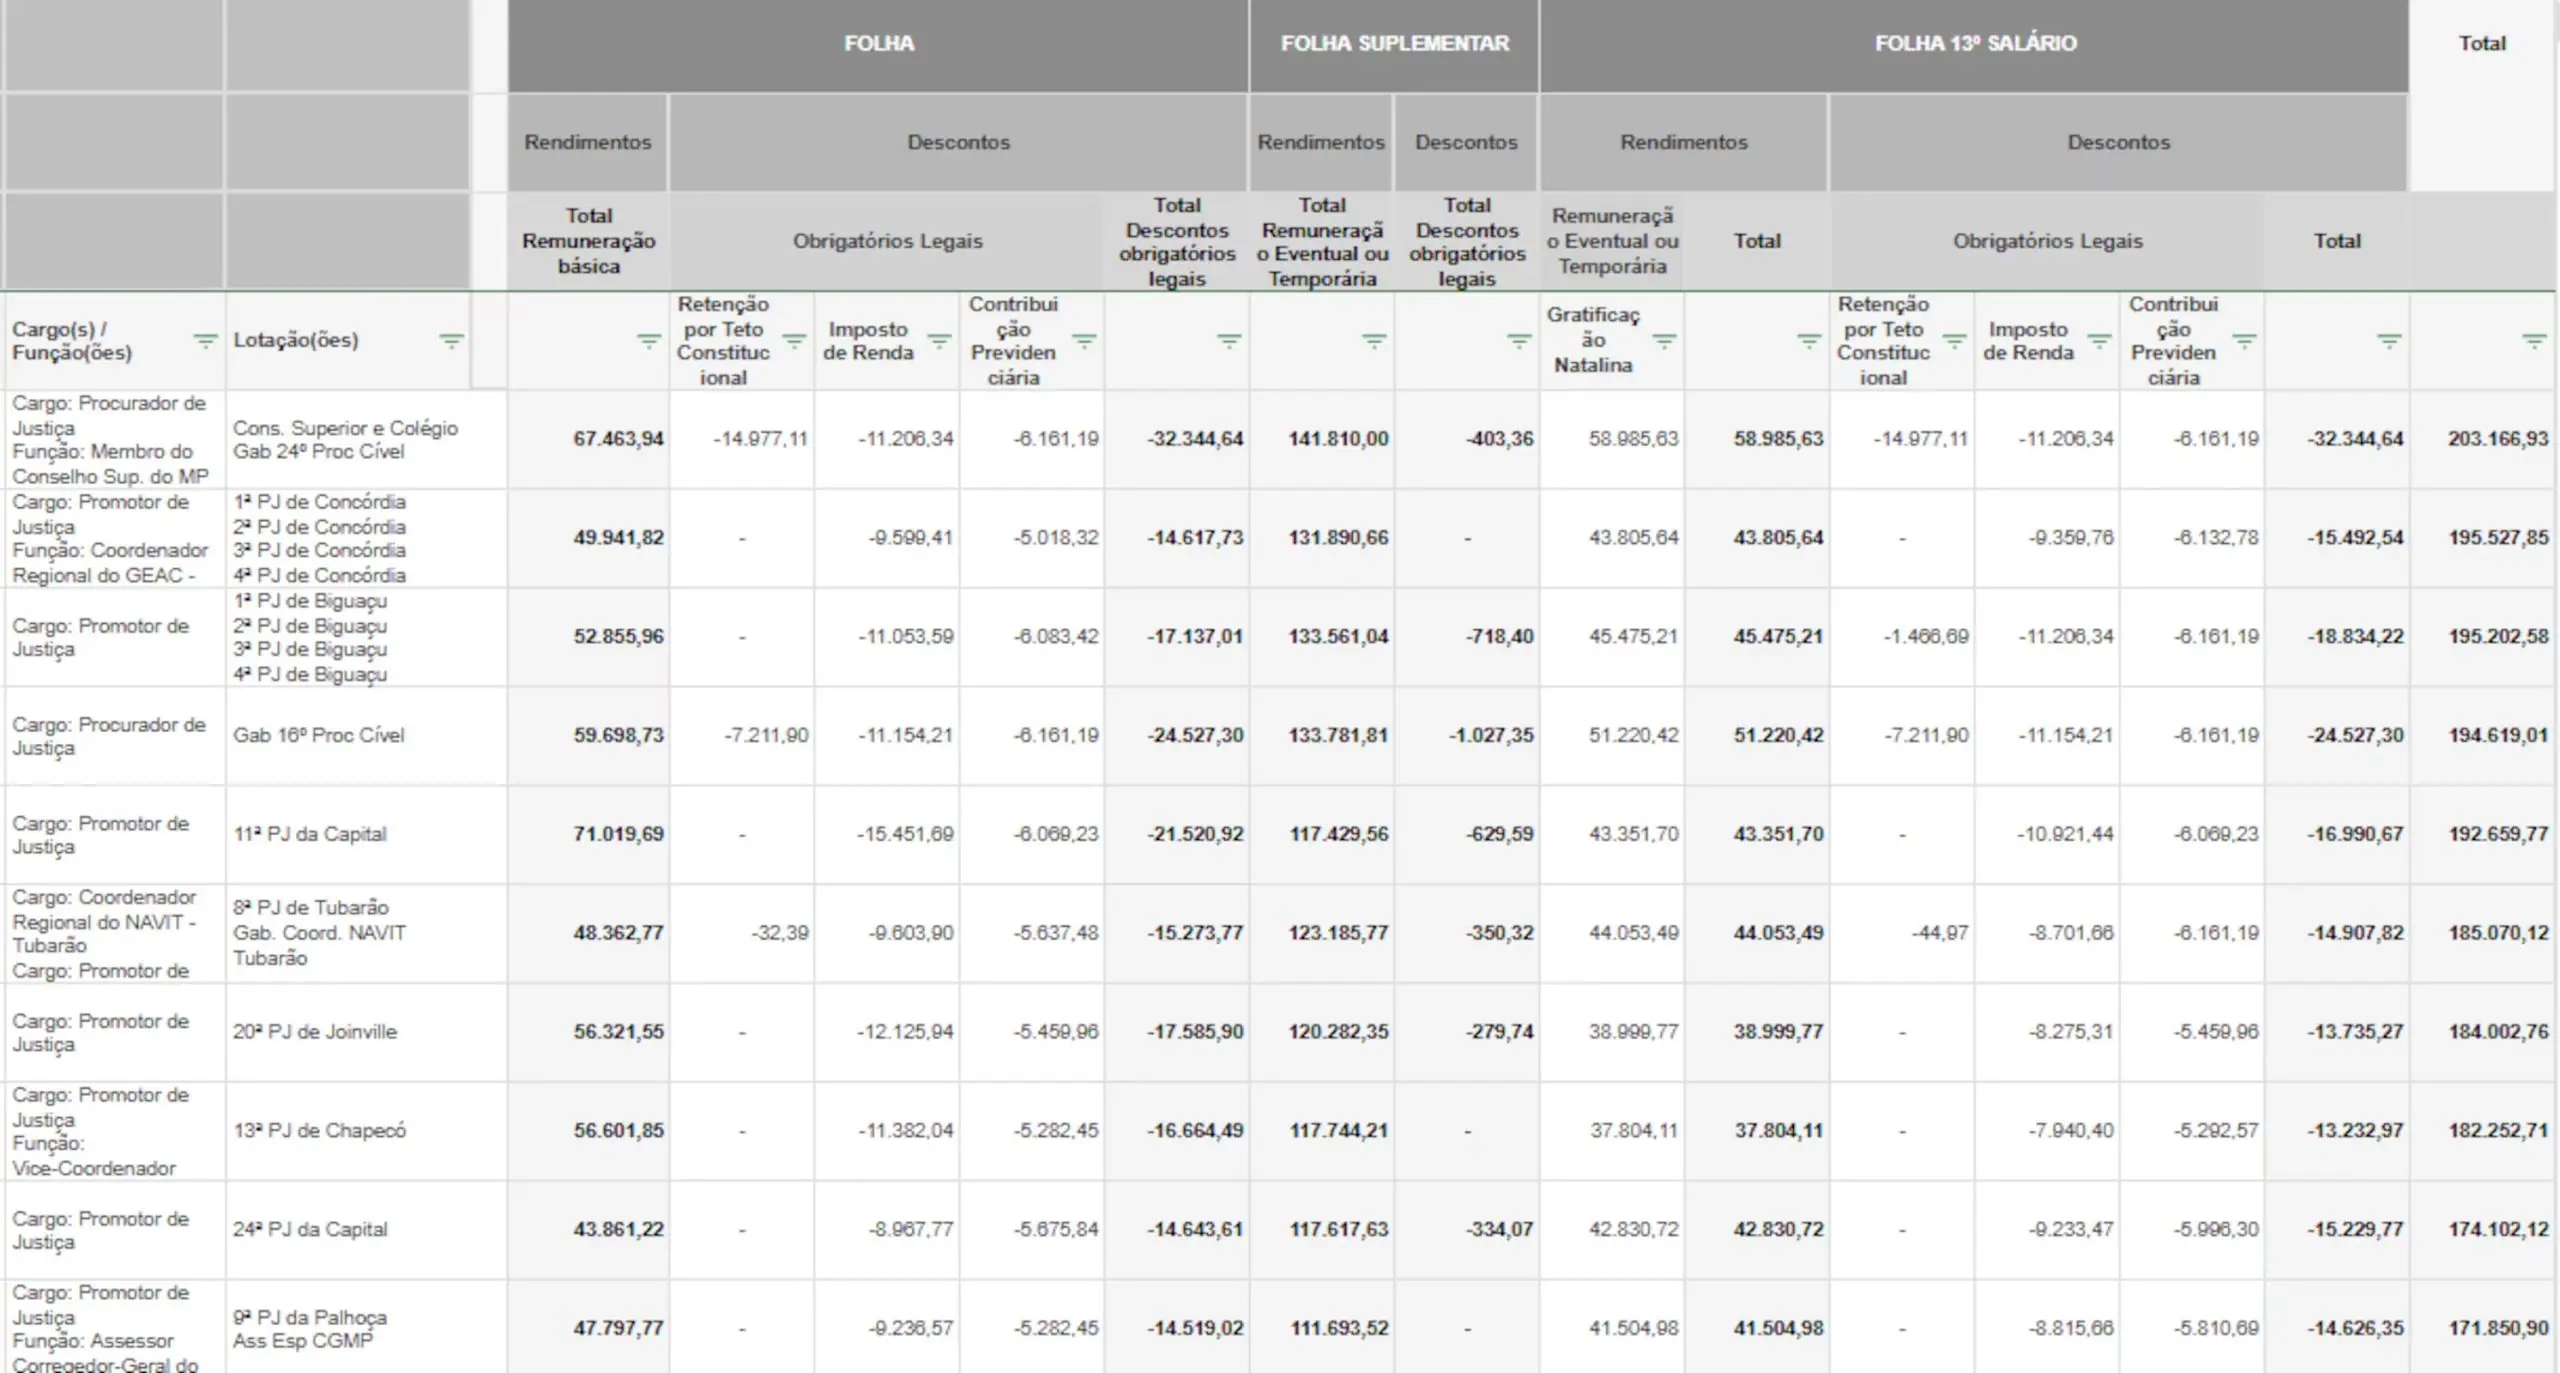Filter Folha Suplementar Total Remuneração Eventual column
The image size is (2560, 1373).
pos(1374,341)
